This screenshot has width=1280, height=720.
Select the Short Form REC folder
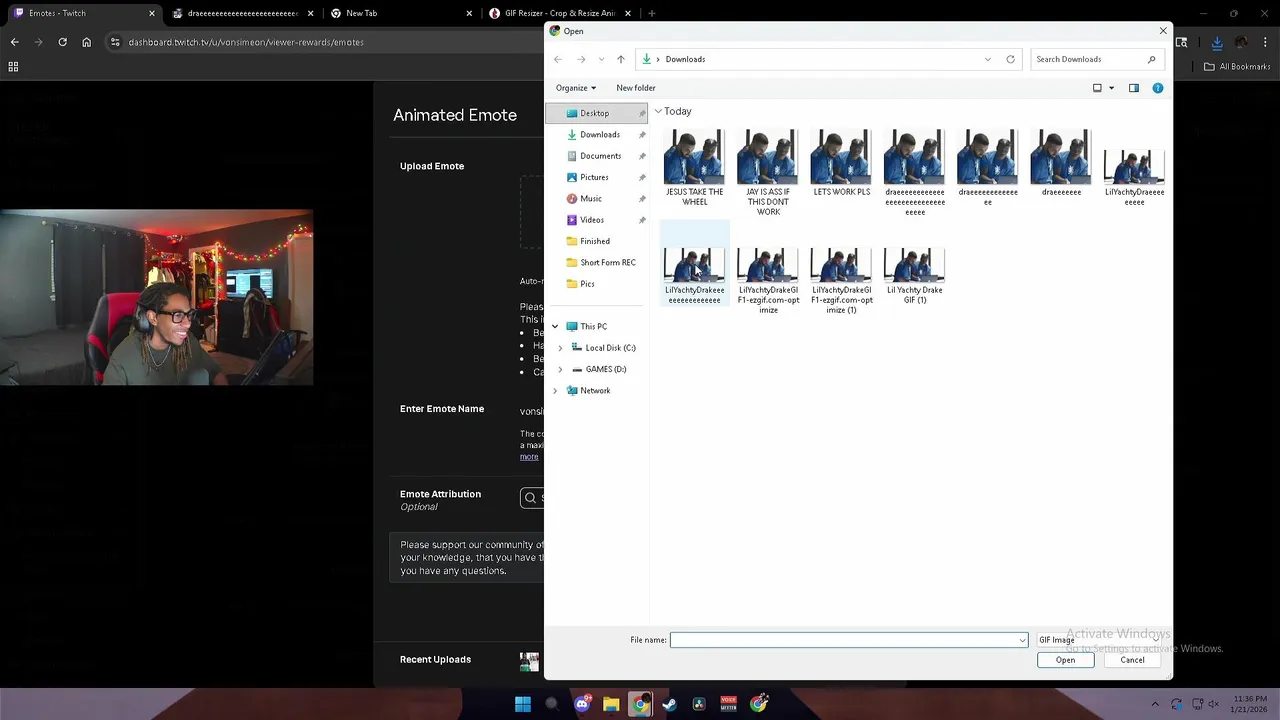[608, 262]
